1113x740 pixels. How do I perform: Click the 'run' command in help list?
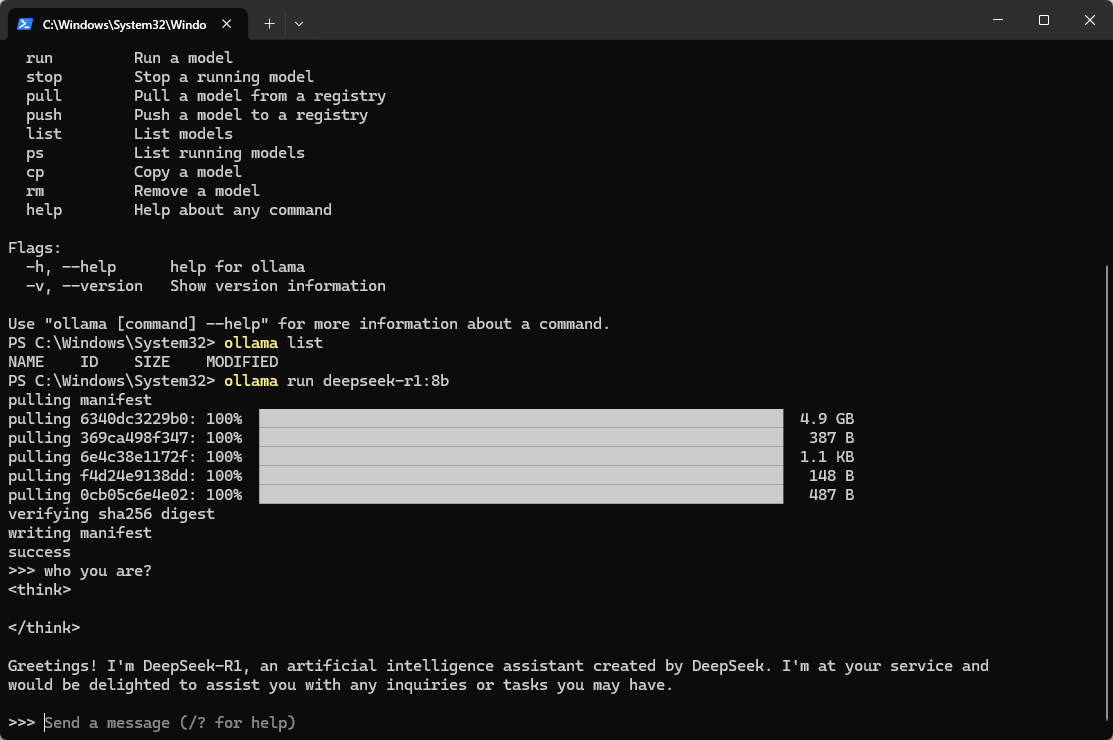point(39,58)
